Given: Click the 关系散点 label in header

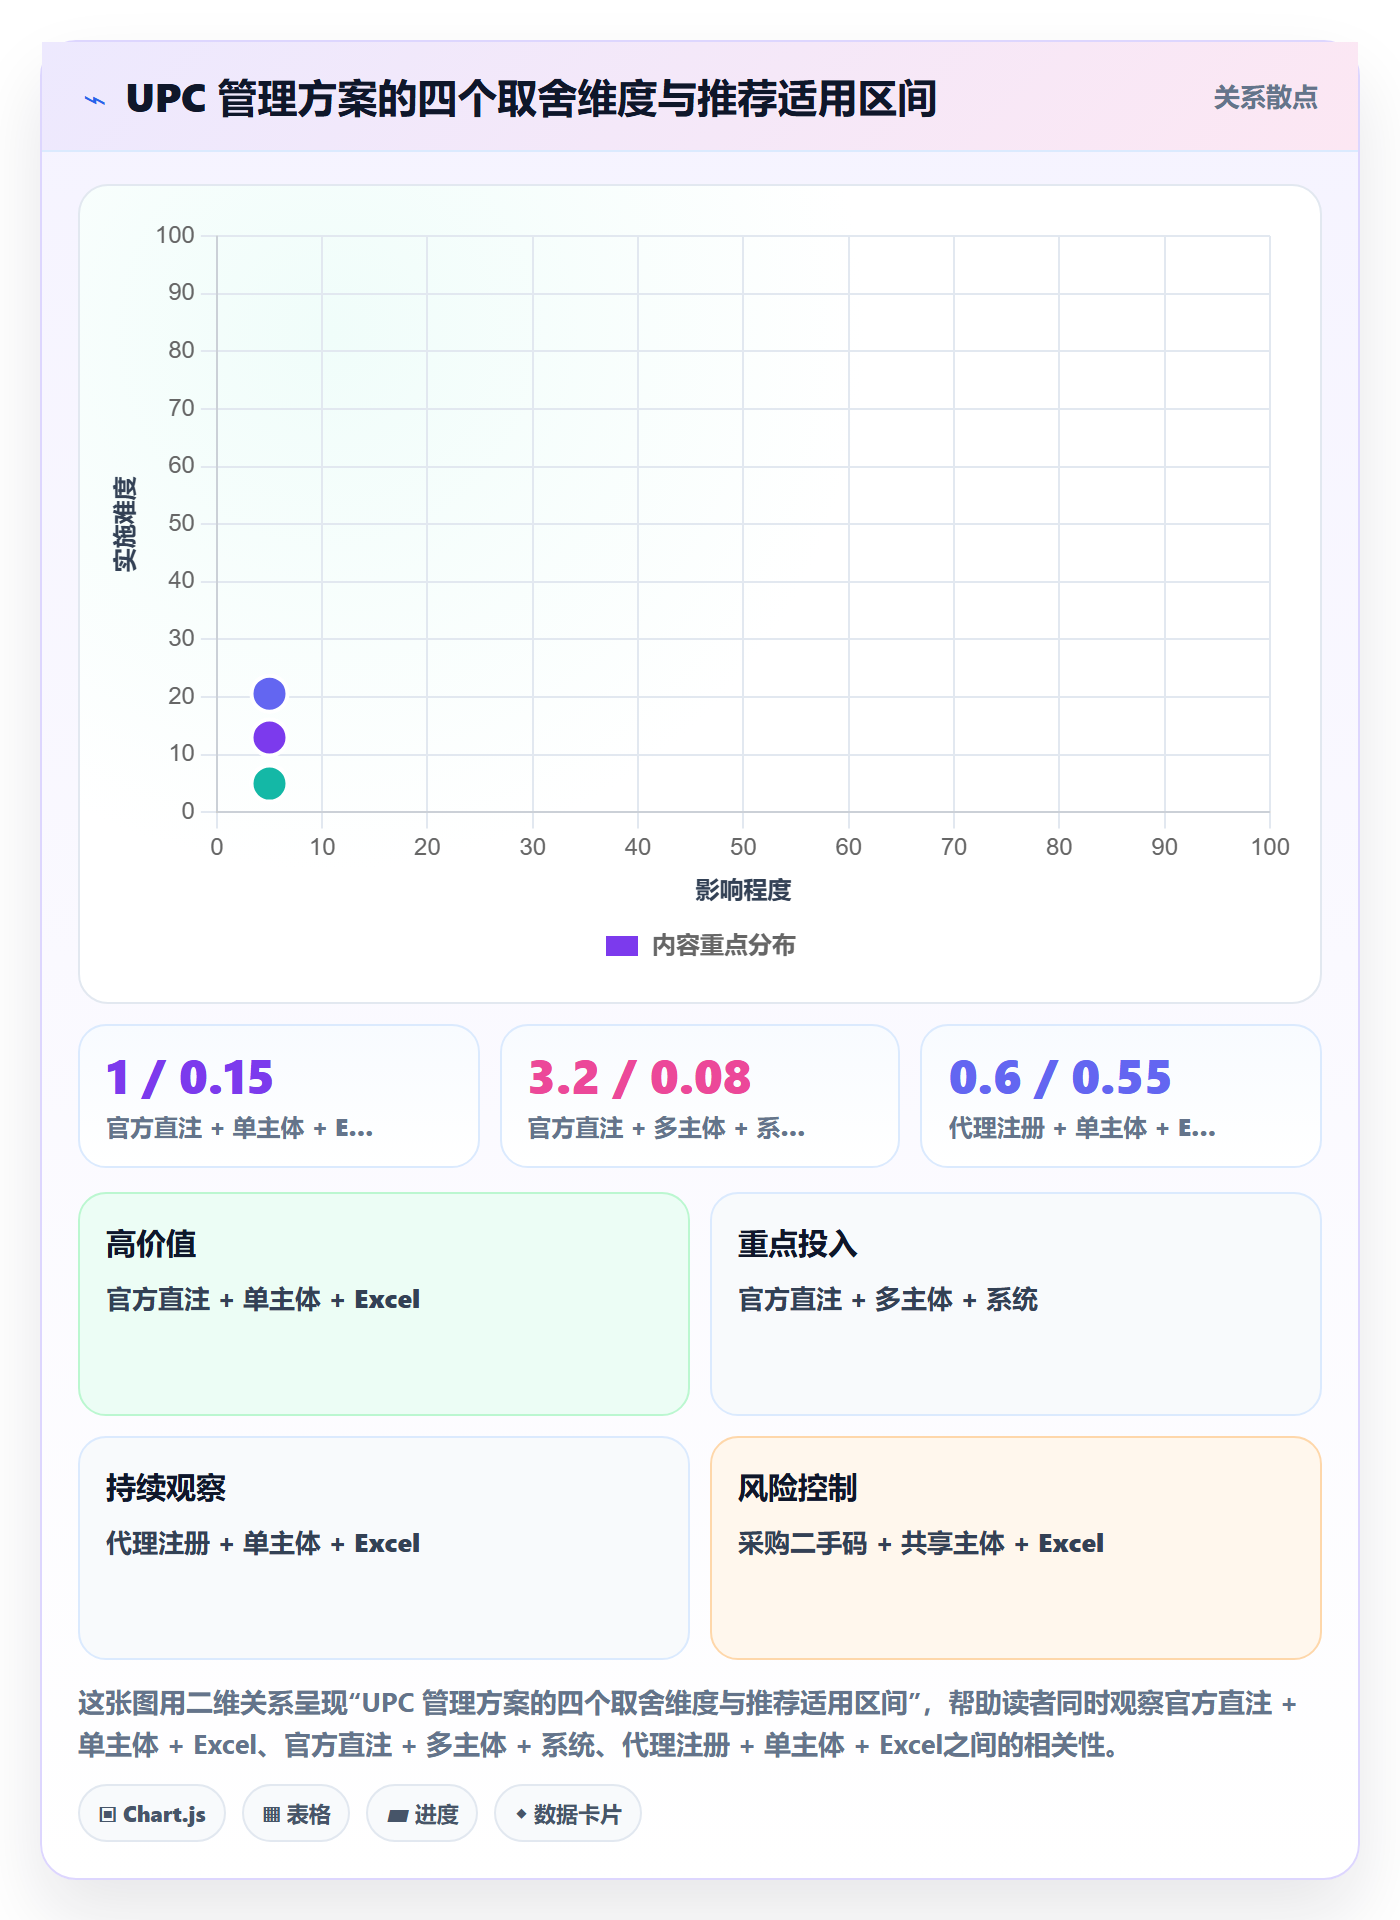Looking at the screenshot, I should click(x=1265, y=98).
